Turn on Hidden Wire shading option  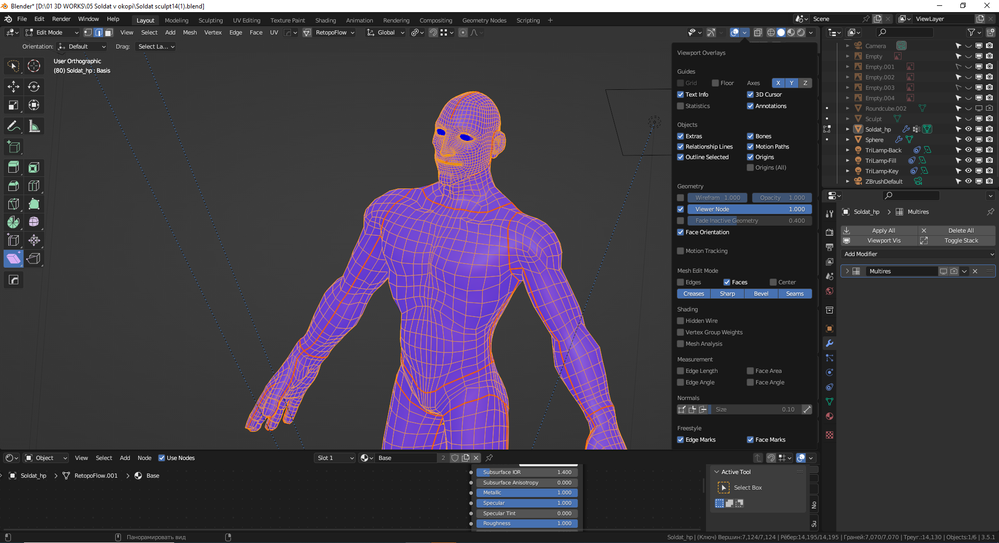tap(681, 321)
